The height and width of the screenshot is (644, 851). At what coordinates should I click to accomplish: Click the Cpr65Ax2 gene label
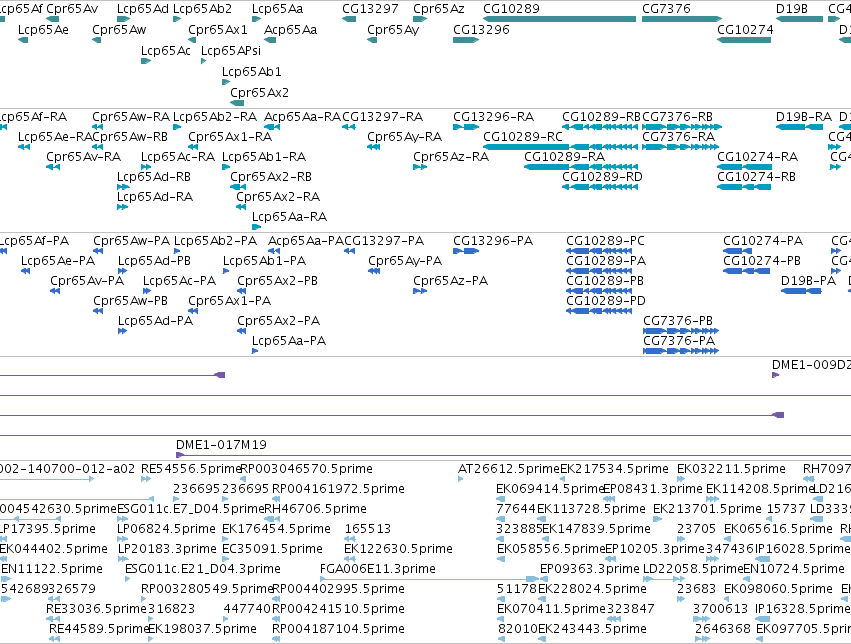point(259,92)
